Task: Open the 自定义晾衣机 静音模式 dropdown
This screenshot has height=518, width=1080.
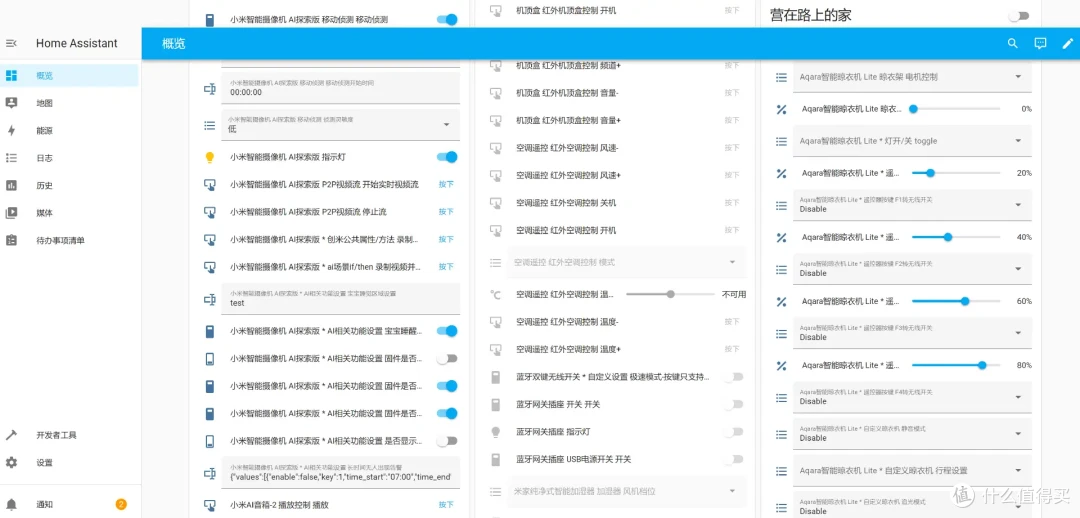Action: tap(913, 433)
